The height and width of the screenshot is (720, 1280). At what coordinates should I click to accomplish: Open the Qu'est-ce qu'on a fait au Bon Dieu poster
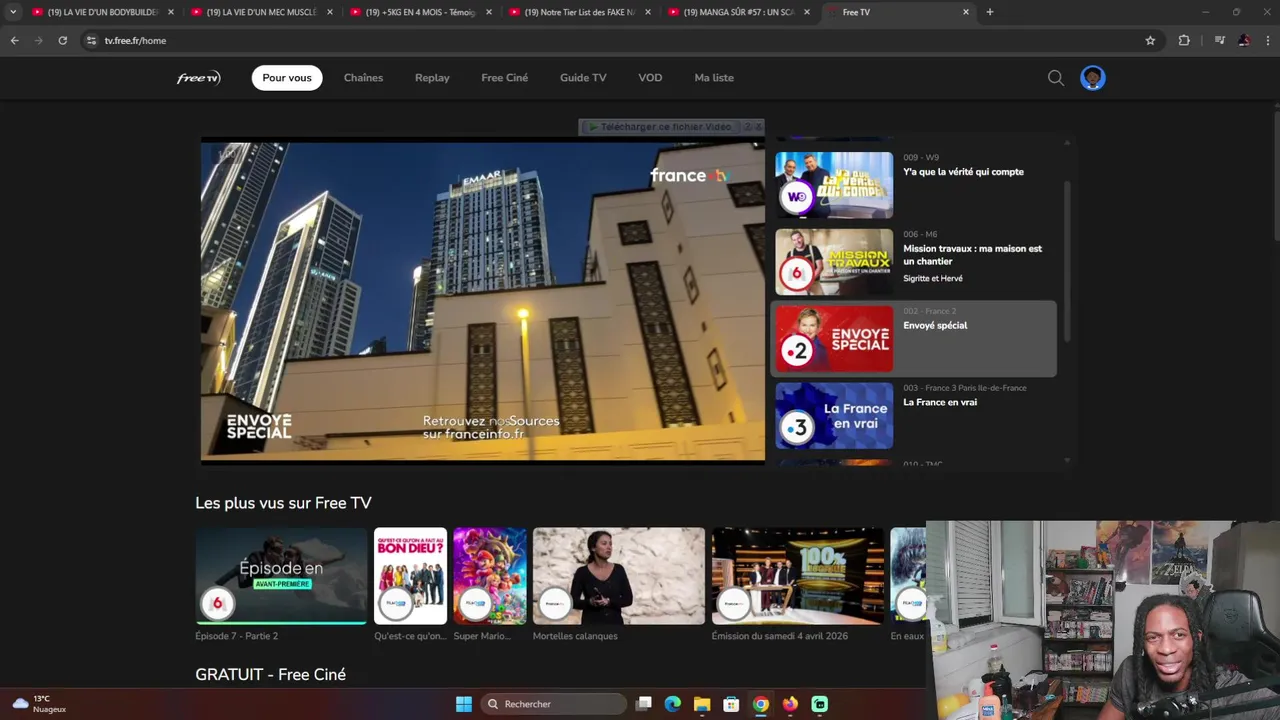point(410,576)
